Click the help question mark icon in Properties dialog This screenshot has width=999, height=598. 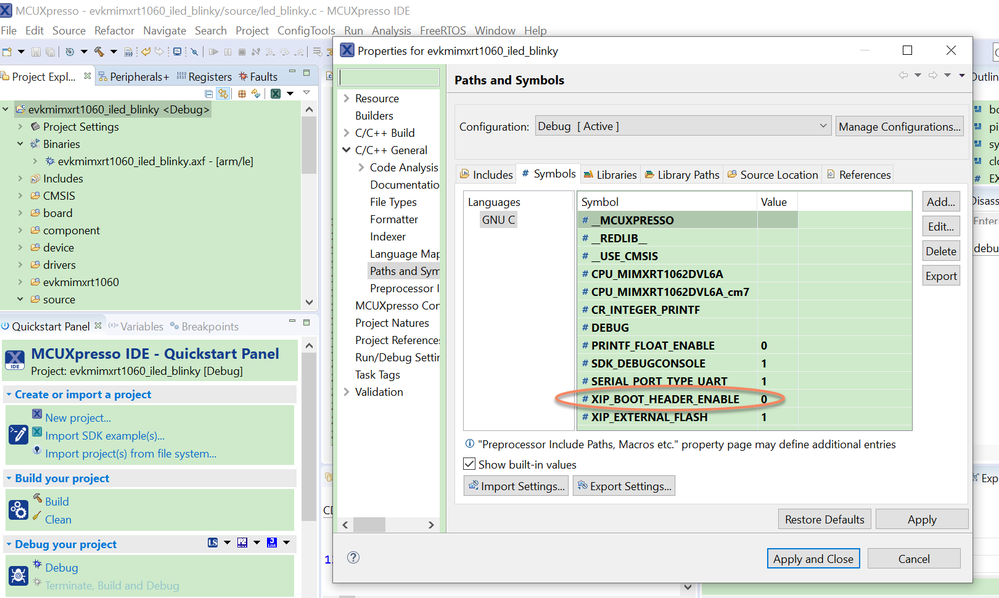353,557
